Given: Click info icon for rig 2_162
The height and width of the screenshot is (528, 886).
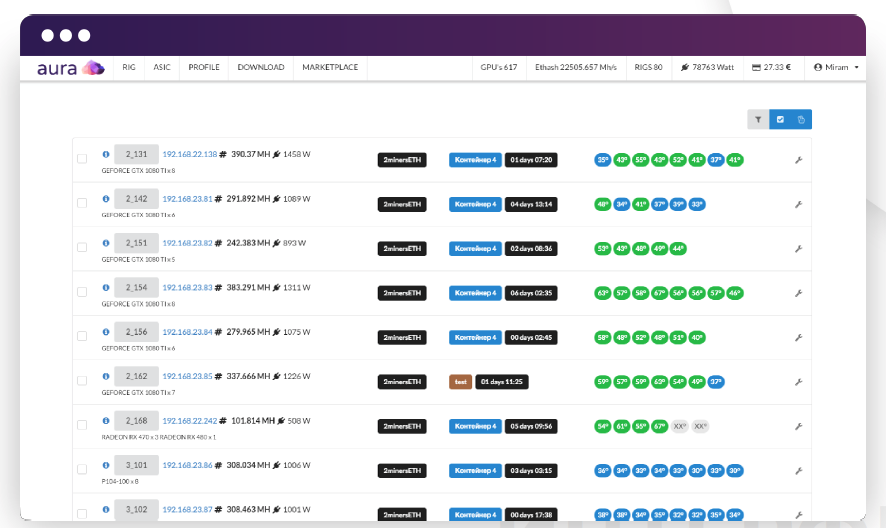Looking at the screenshot, I should tap(106, 376).
